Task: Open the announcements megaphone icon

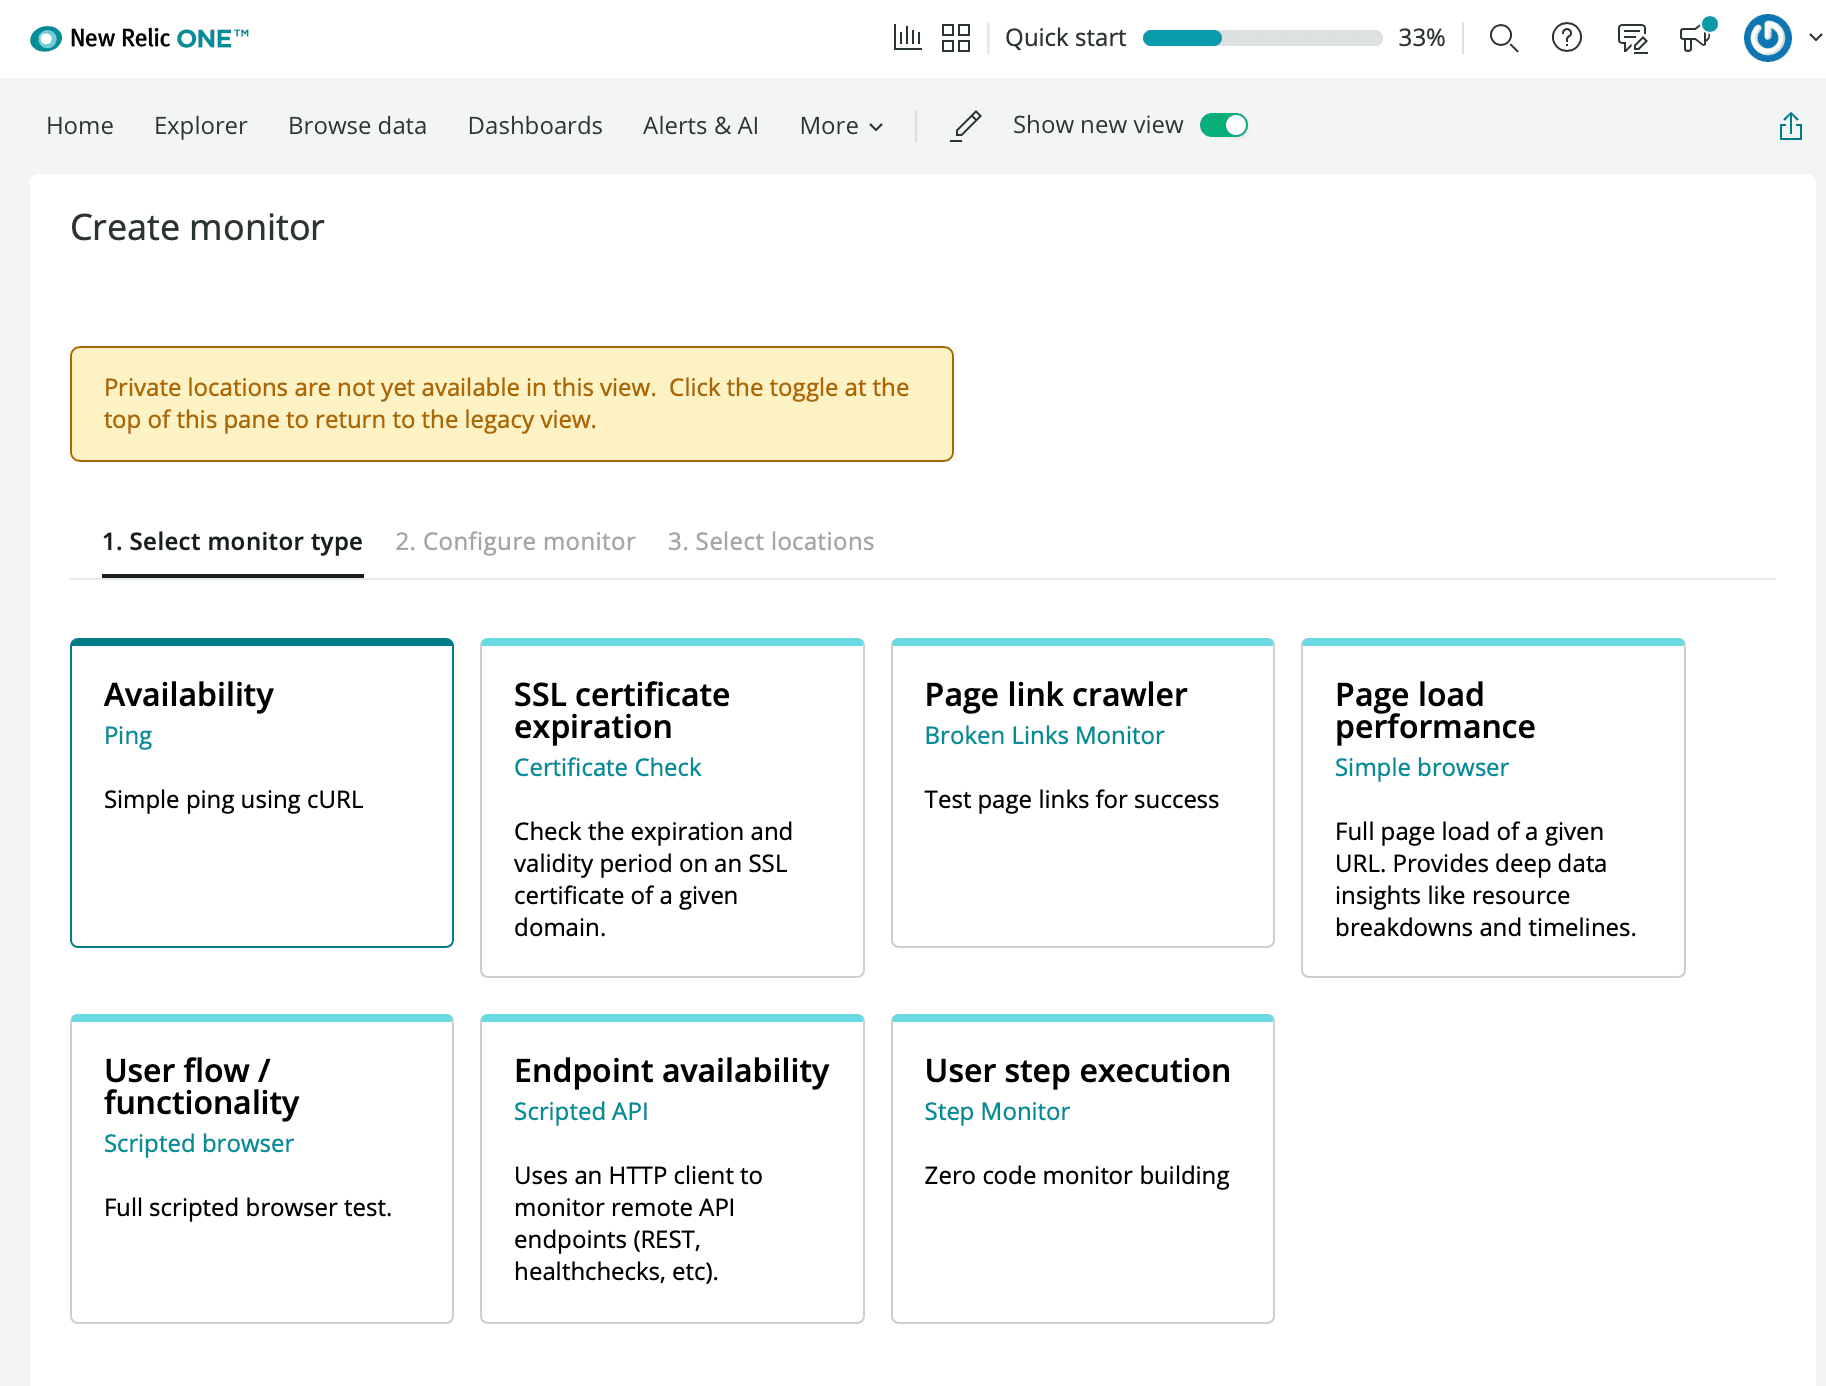Action: 1696,36
